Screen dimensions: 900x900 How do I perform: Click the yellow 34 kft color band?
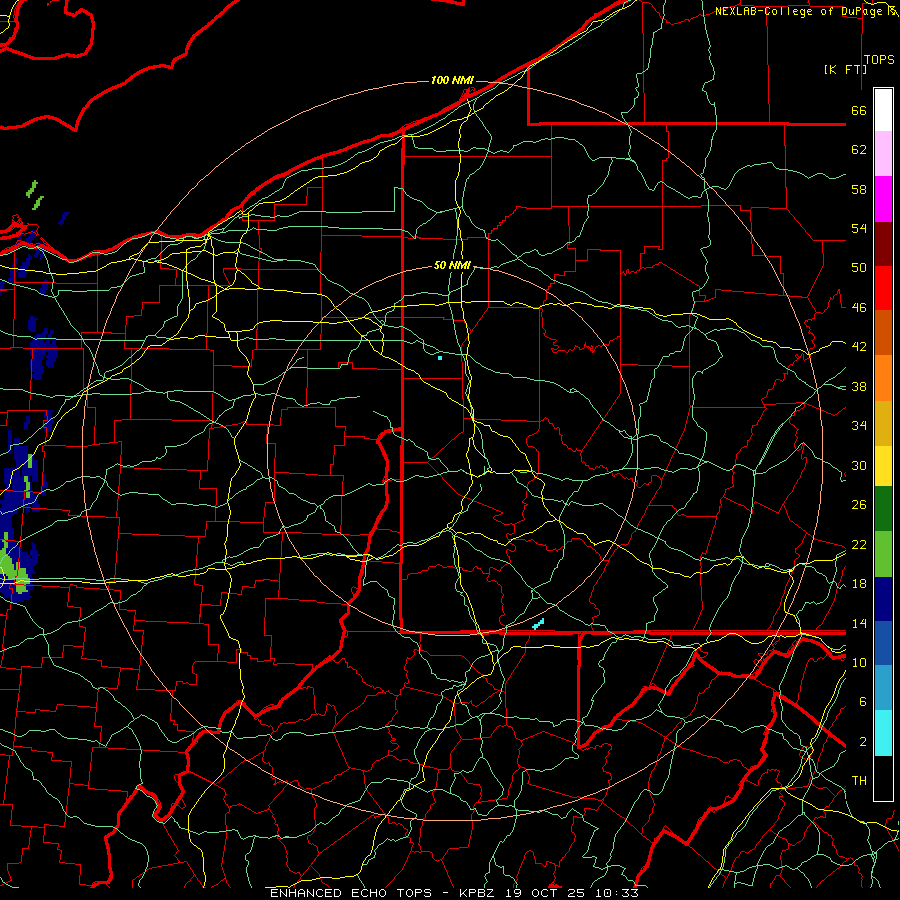883,465
